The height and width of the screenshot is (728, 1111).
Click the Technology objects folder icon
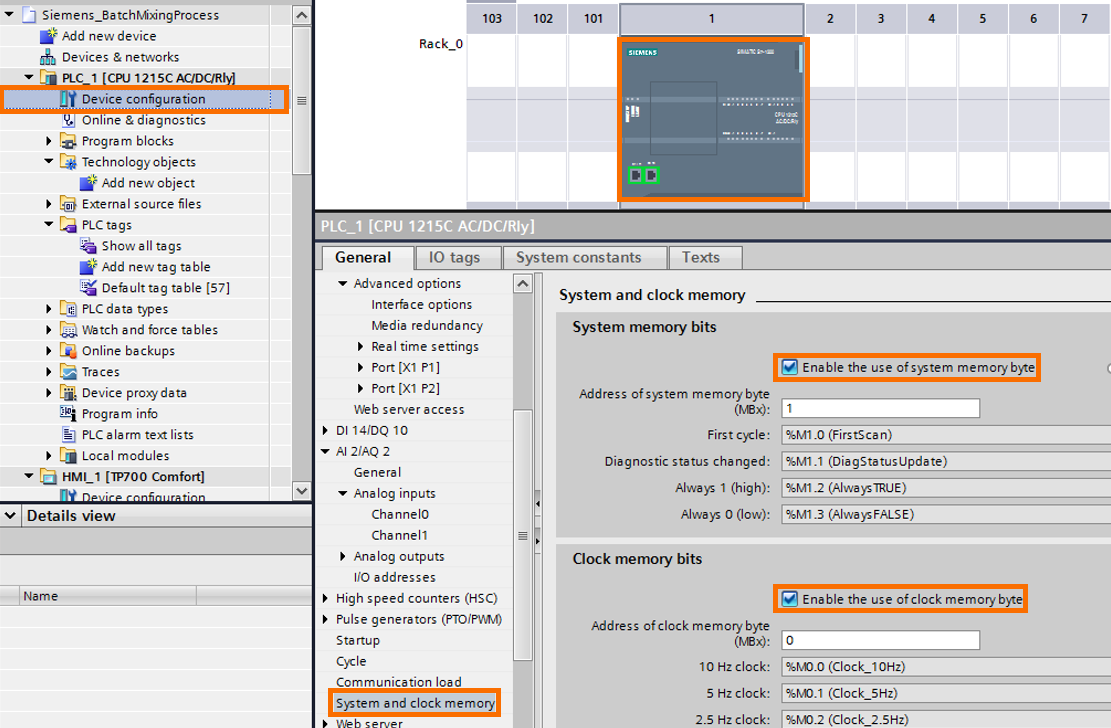pyautogui.click(x=68, y=162)
